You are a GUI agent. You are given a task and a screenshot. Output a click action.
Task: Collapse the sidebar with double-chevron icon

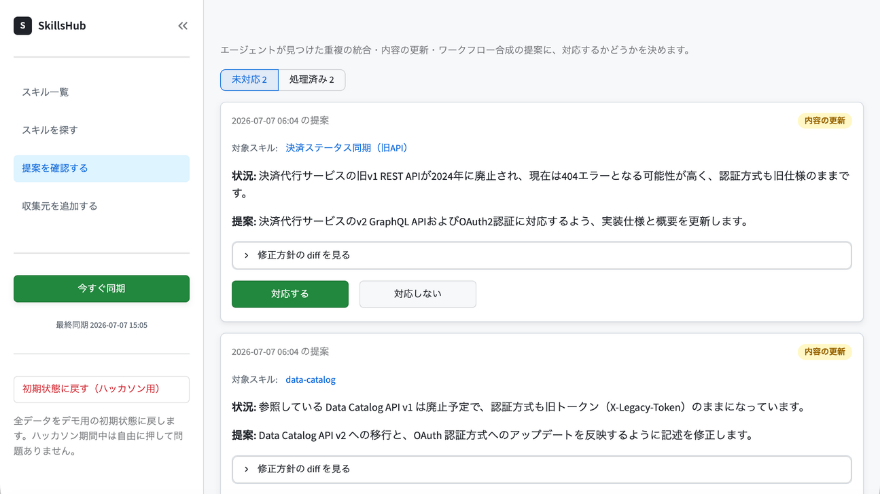point(182,26)
